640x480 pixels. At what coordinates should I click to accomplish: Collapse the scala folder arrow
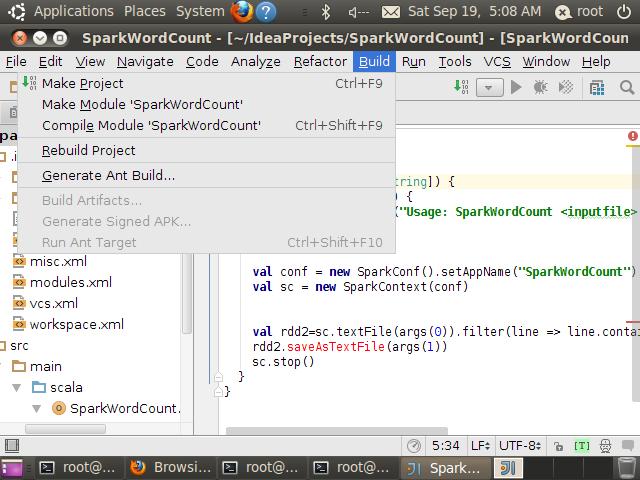pos(17,388)
